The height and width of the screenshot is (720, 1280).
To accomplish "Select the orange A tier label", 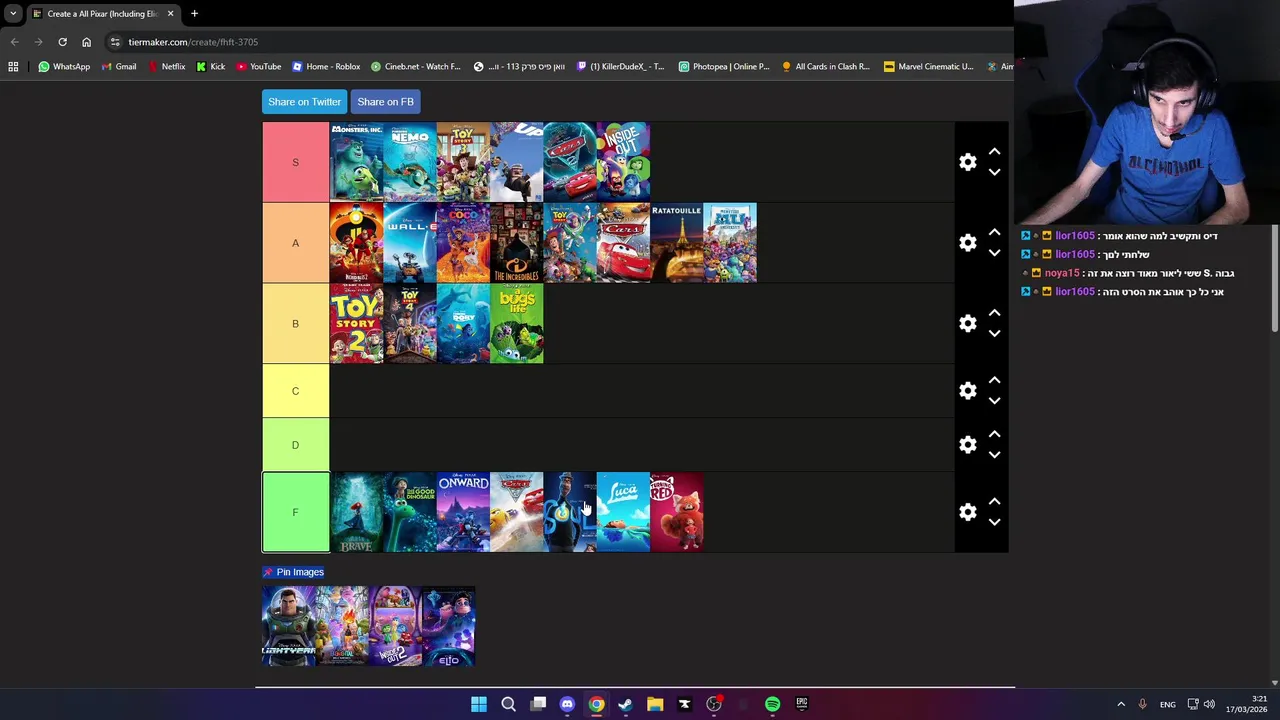I will point(295,243).
